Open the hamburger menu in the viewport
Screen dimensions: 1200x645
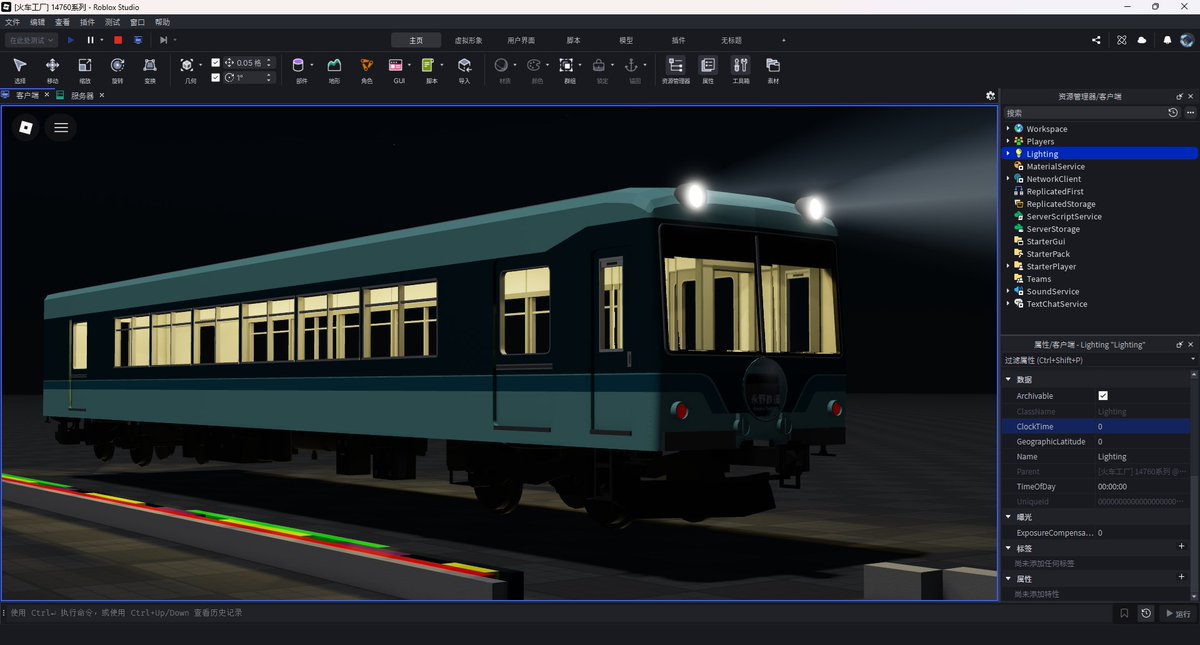coord(61,127)
